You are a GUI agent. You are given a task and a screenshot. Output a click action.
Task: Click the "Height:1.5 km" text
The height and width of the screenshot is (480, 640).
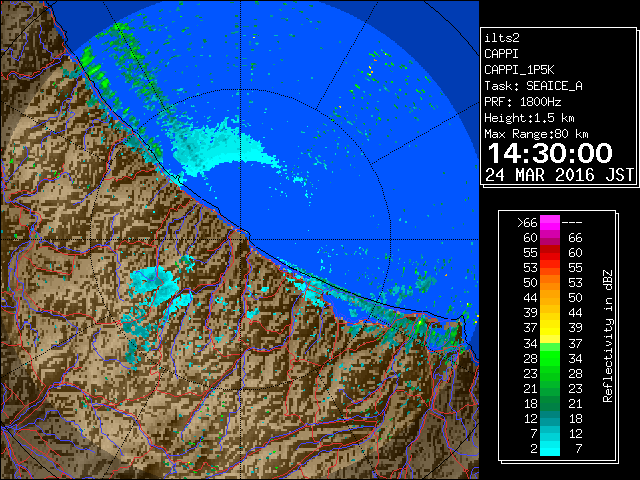coord(529,118)
